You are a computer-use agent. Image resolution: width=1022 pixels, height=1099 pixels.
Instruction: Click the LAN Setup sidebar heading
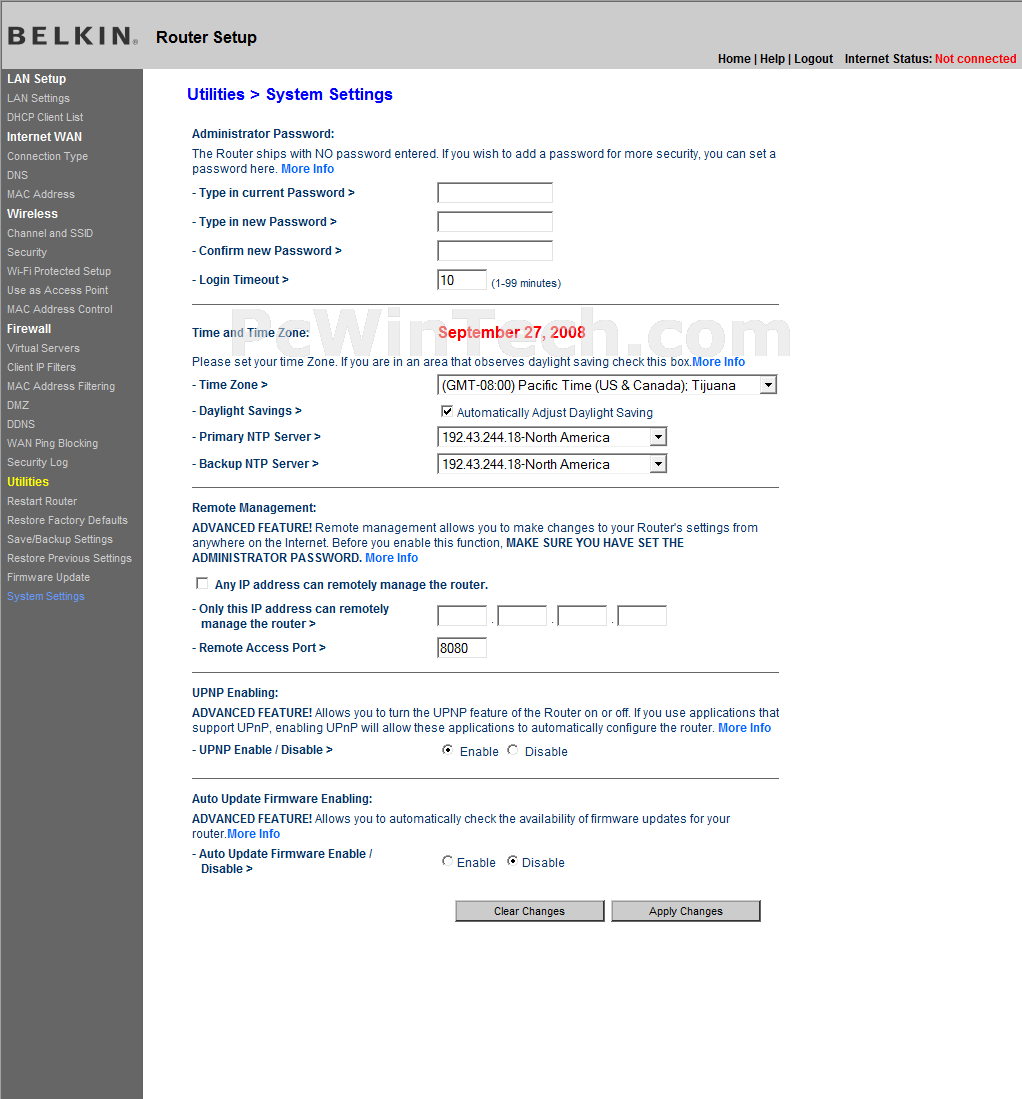pyautogui.click(x=36, y=78)
